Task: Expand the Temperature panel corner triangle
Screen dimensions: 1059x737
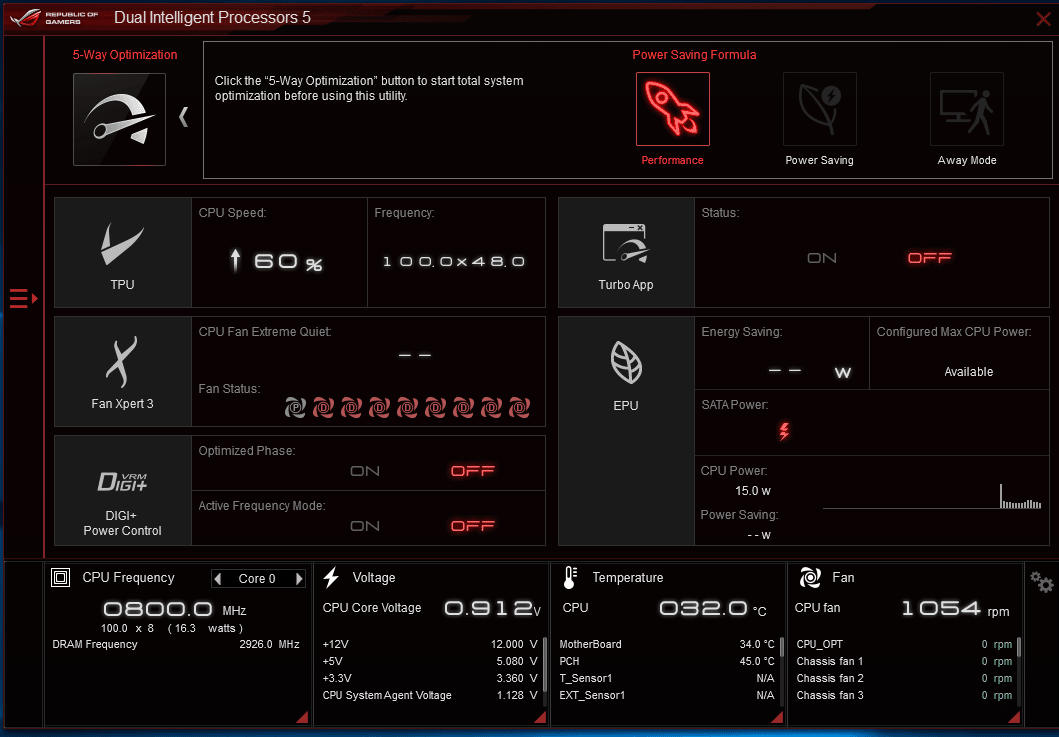Action: (x=777, y=717)
